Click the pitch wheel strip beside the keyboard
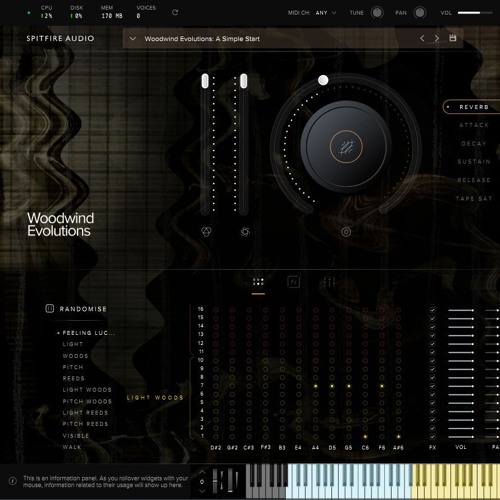500x500 pixels. tap(216, 480)
